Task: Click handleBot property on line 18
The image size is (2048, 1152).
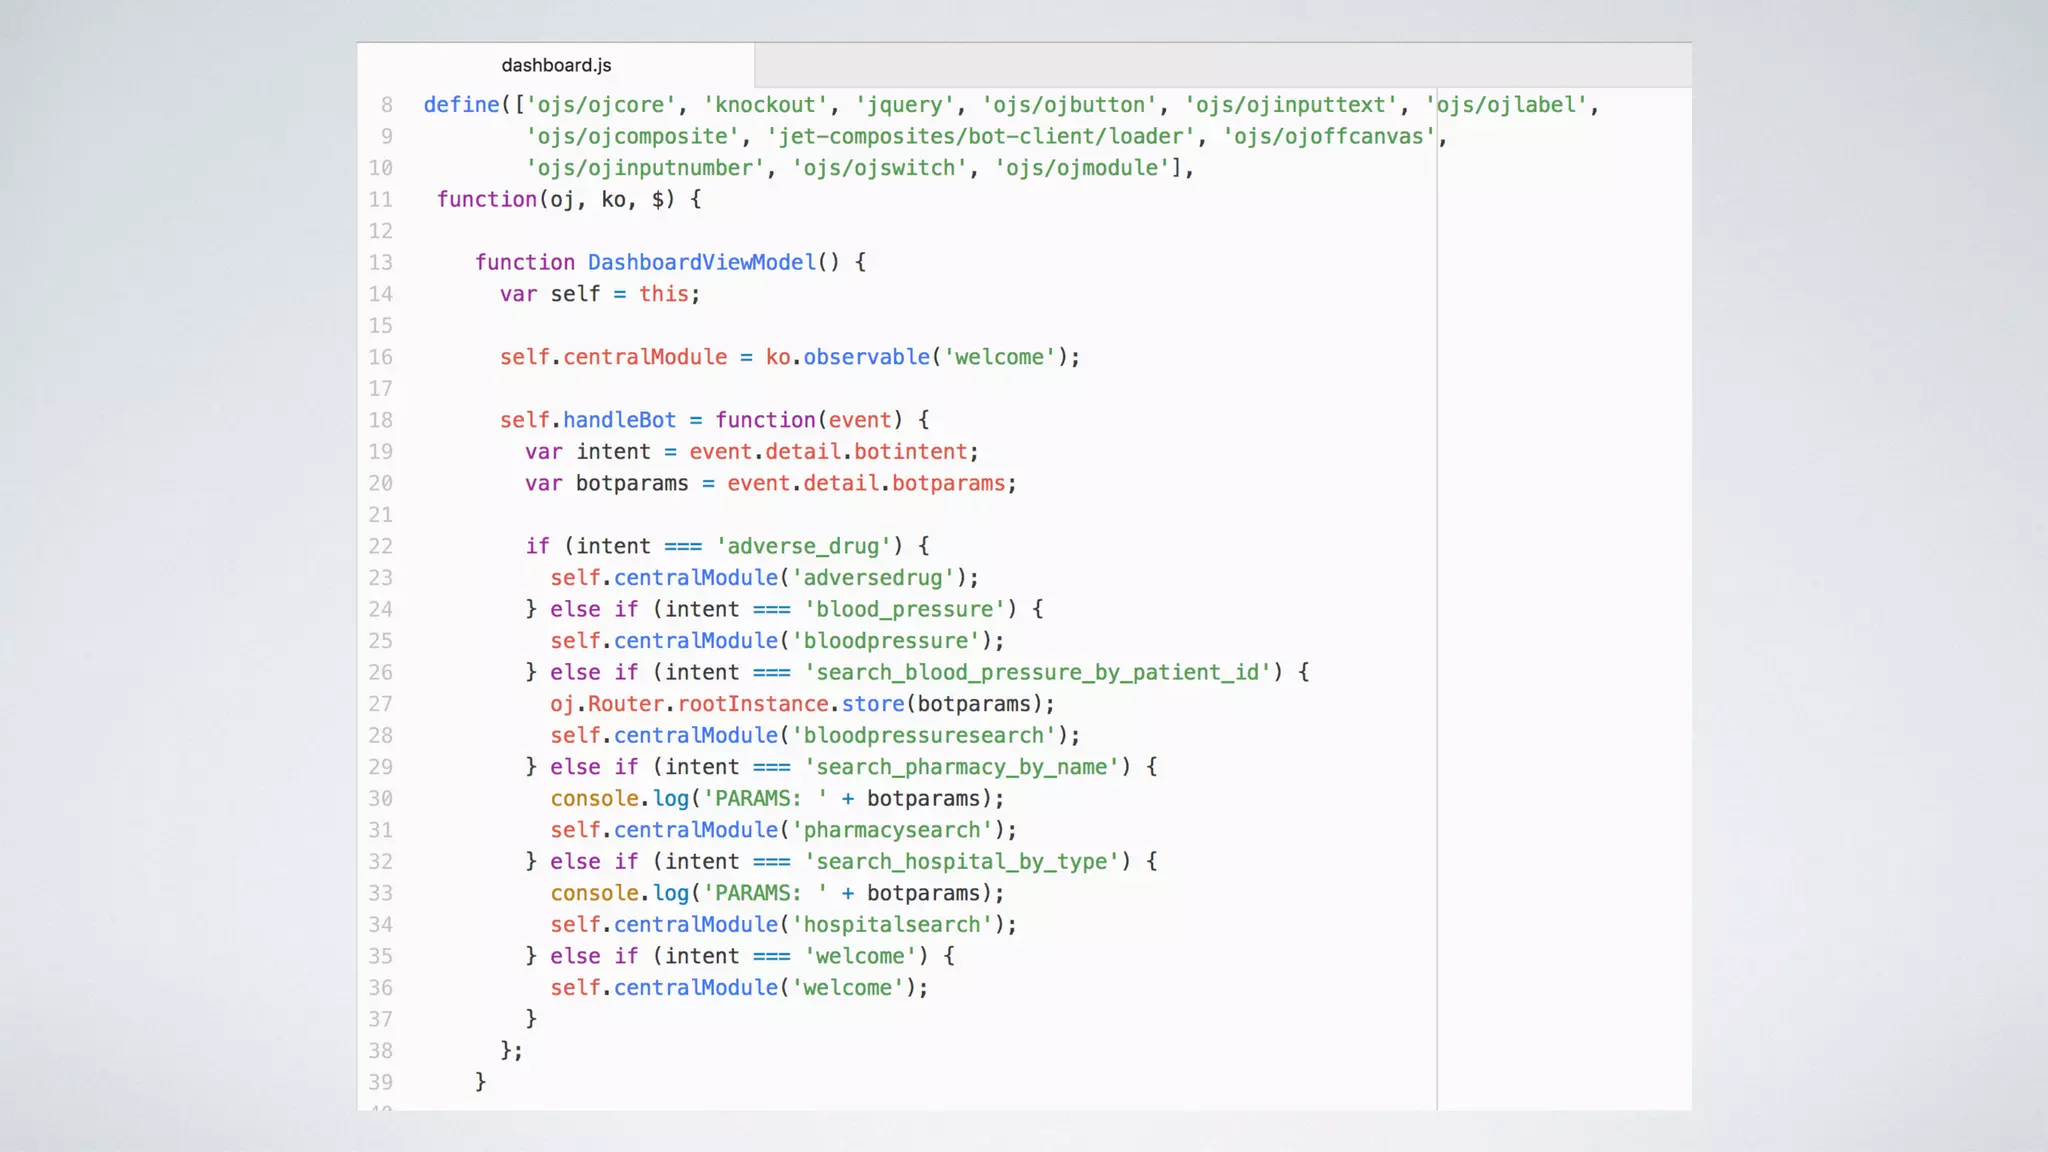Action: pos(619,420)
